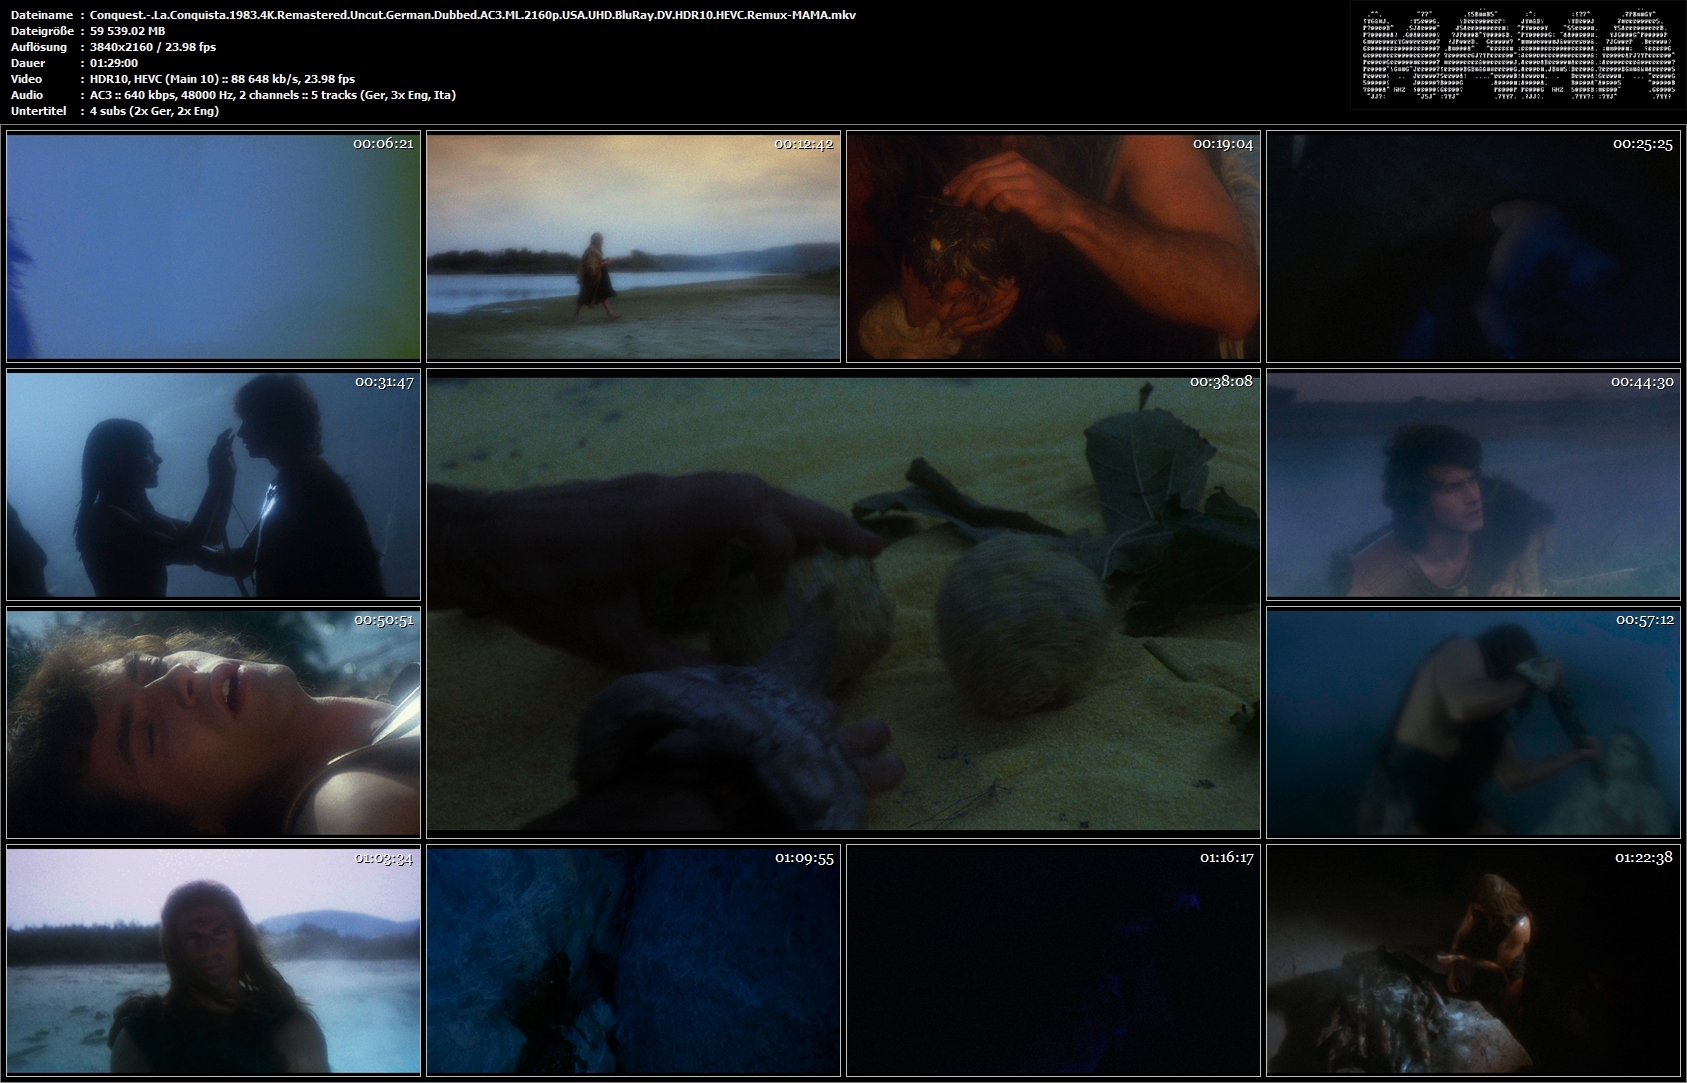This screenshot has width=1687, height=1083.
Task: Click the HDR10, HEVC video details line
Action: point(222,79)
